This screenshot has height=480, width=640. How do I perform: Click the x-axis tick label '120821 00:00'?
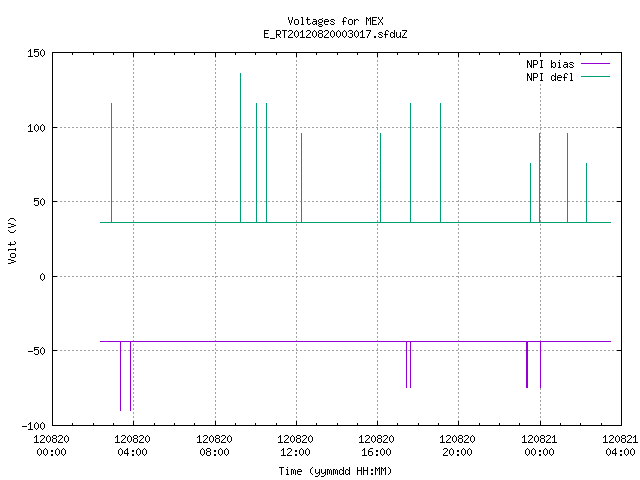539,445
